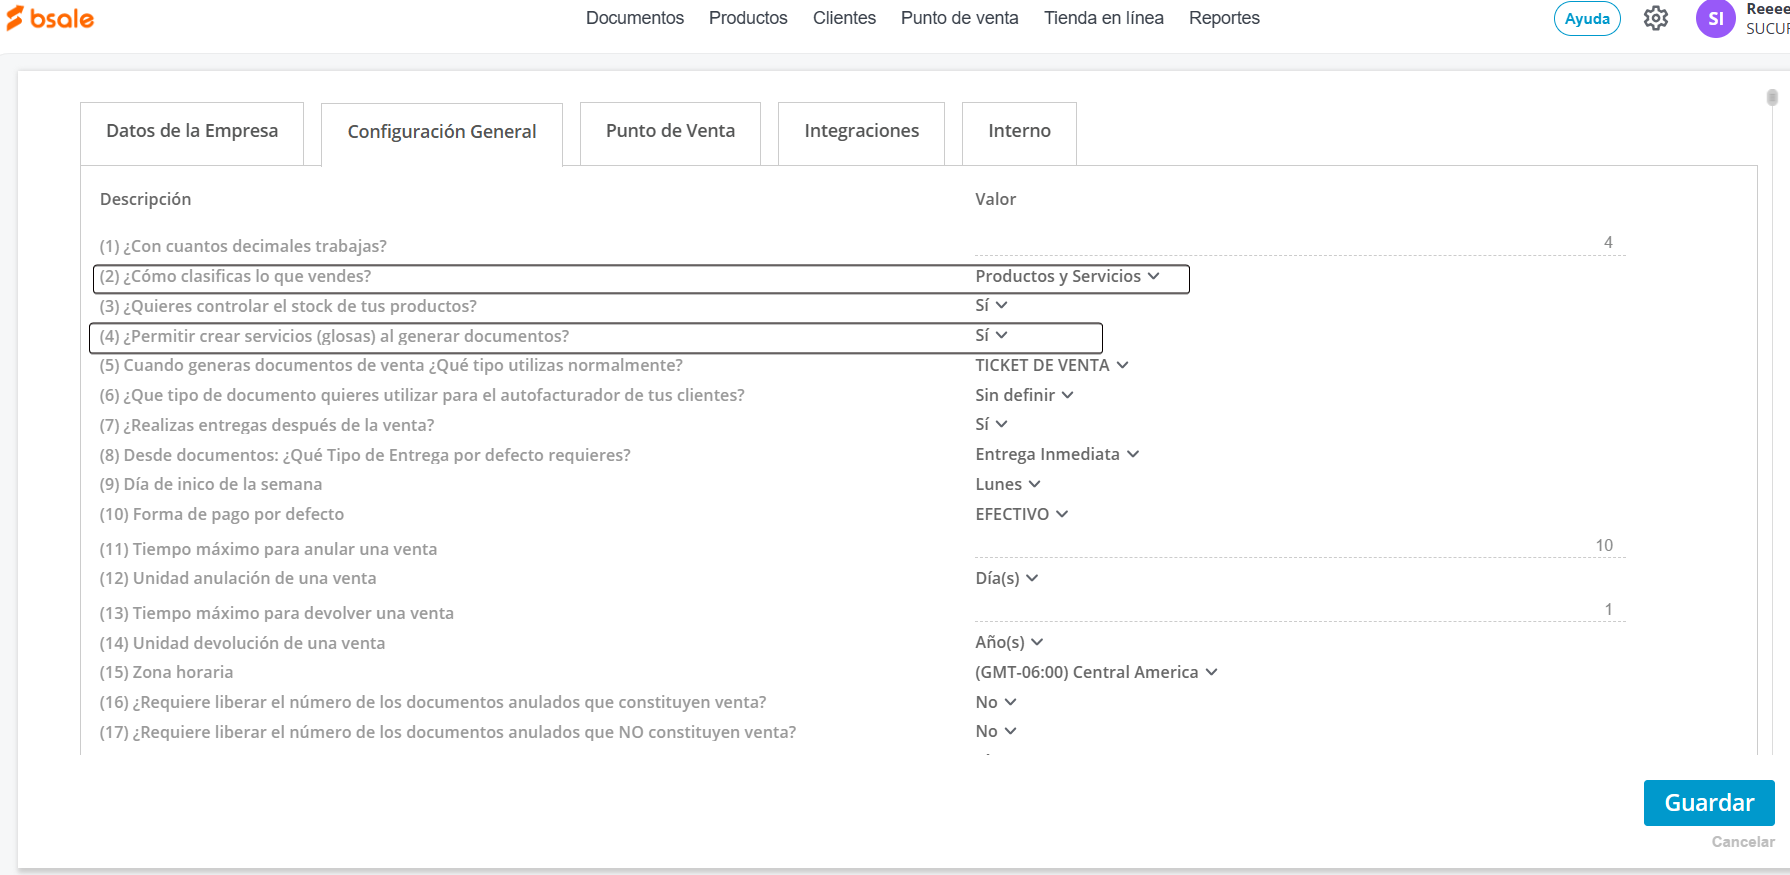Open the Reportes menu

(1224, 18)
